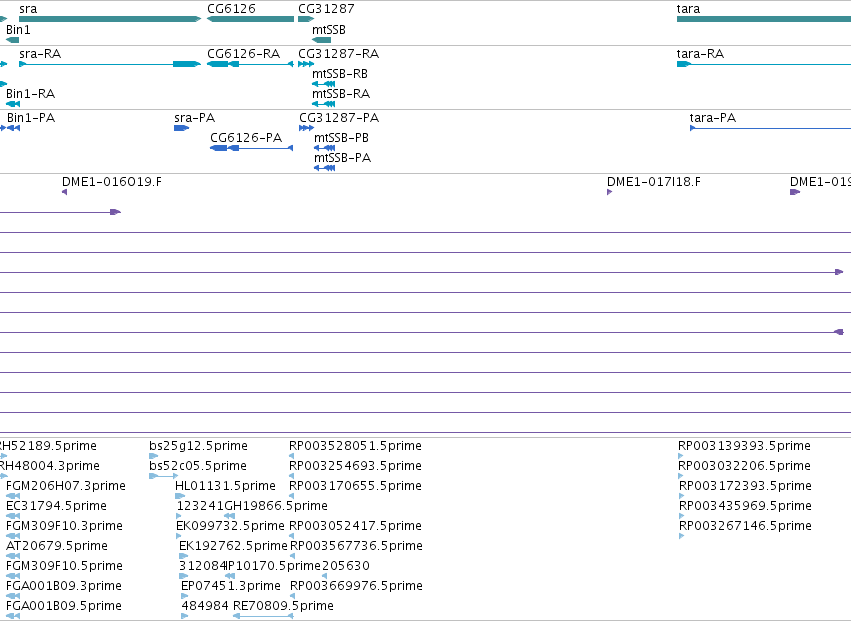Select the Bin1 gene label
851x621 pixels.
(x=18, y=30)
